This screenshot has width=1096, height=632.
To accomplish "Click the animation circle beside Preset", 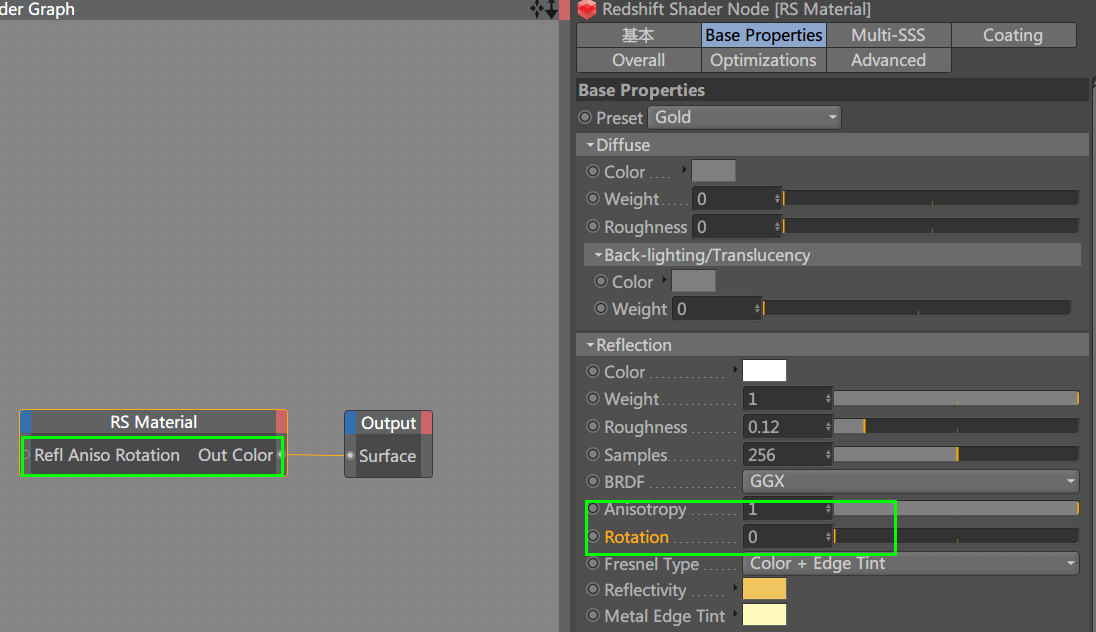I will coord(584,117).
